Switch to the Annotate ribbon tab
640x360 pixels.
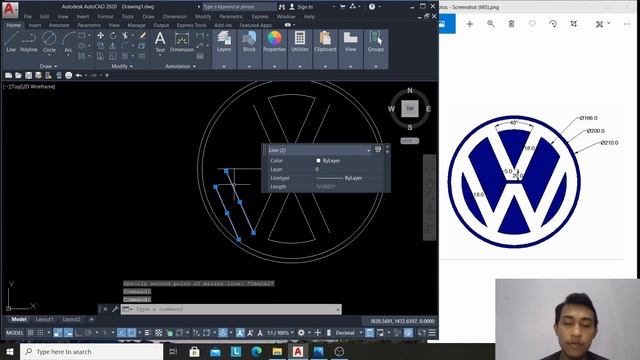point(59,25)
